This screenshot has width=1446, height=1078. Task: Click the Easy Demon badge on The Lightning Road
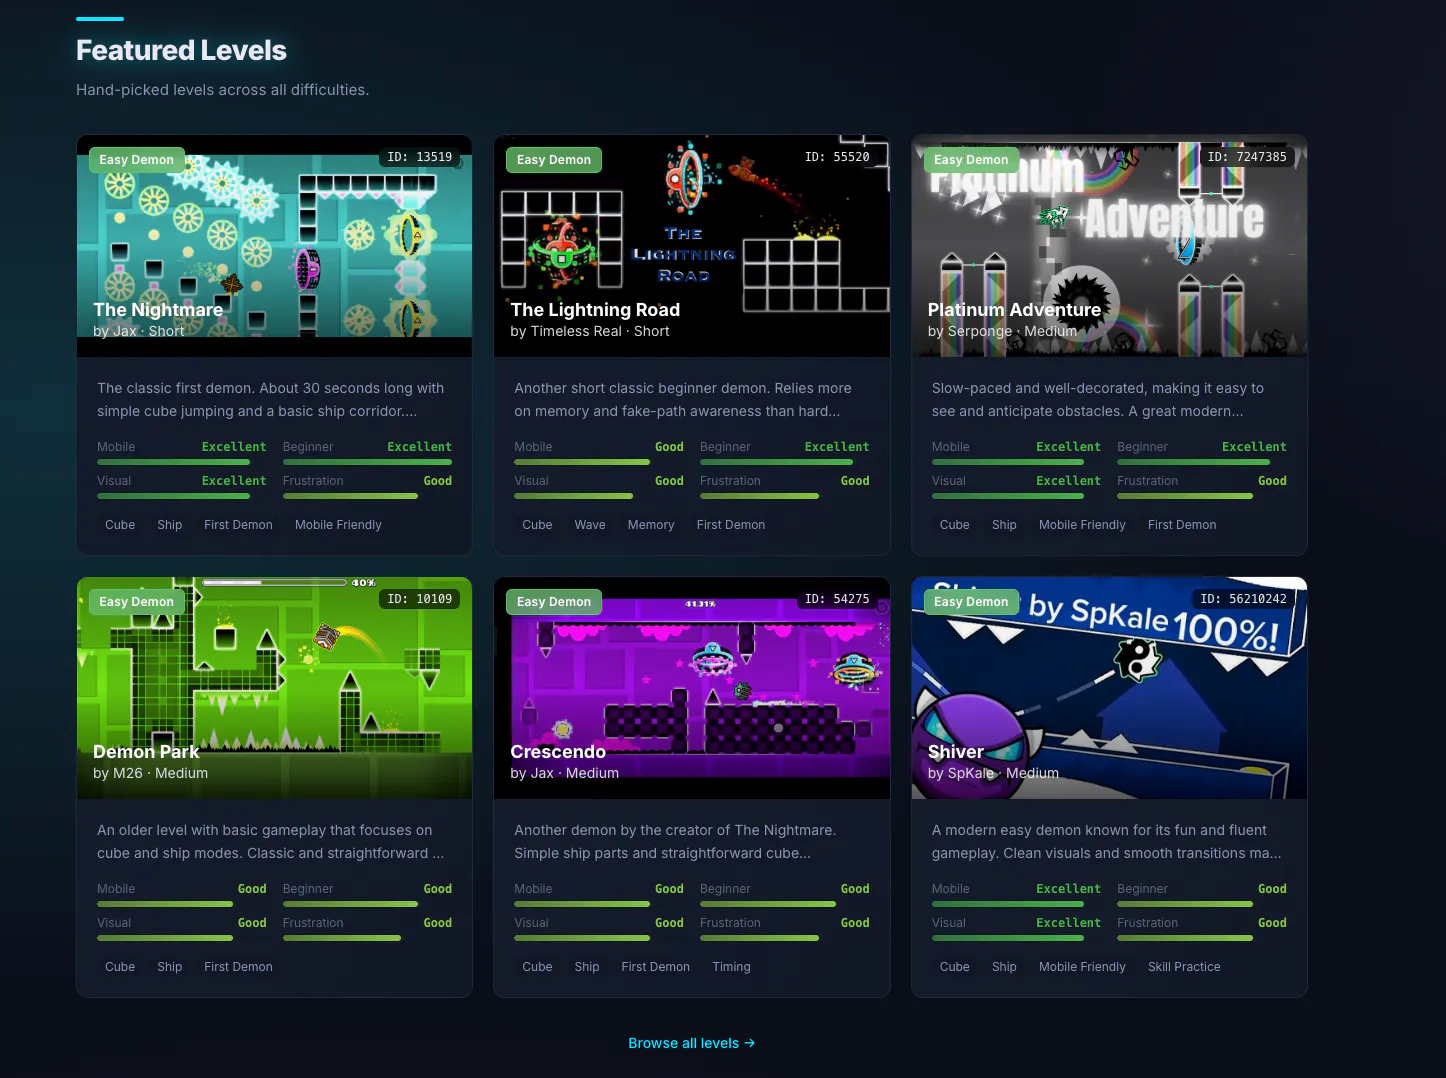[554, 160]
